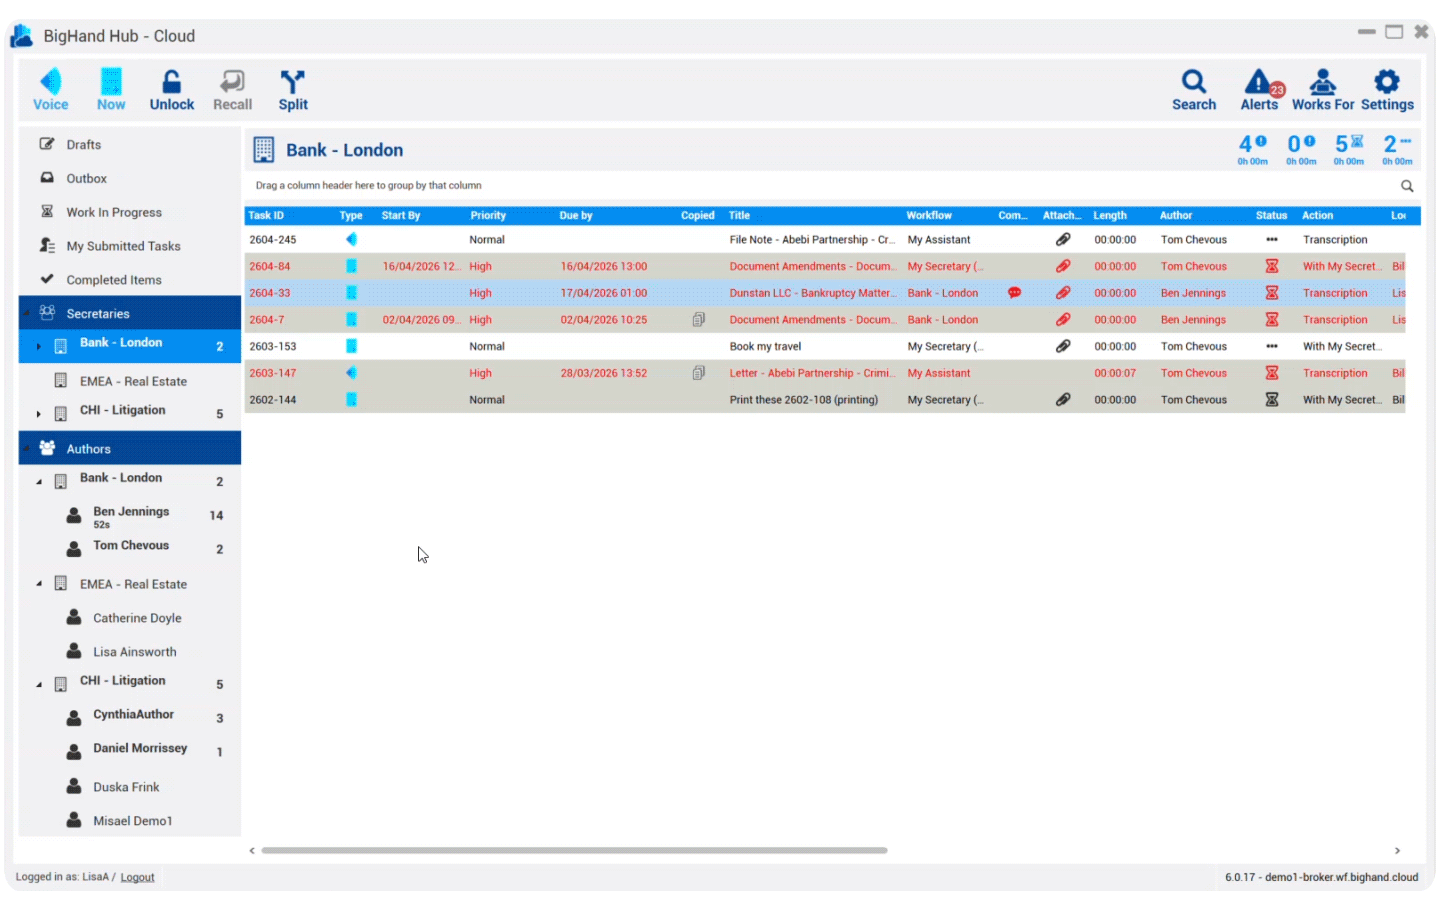The width and height of the screenshot is (1440, 920).
Task: Sort by Priority column header
Action: point(488,215)
